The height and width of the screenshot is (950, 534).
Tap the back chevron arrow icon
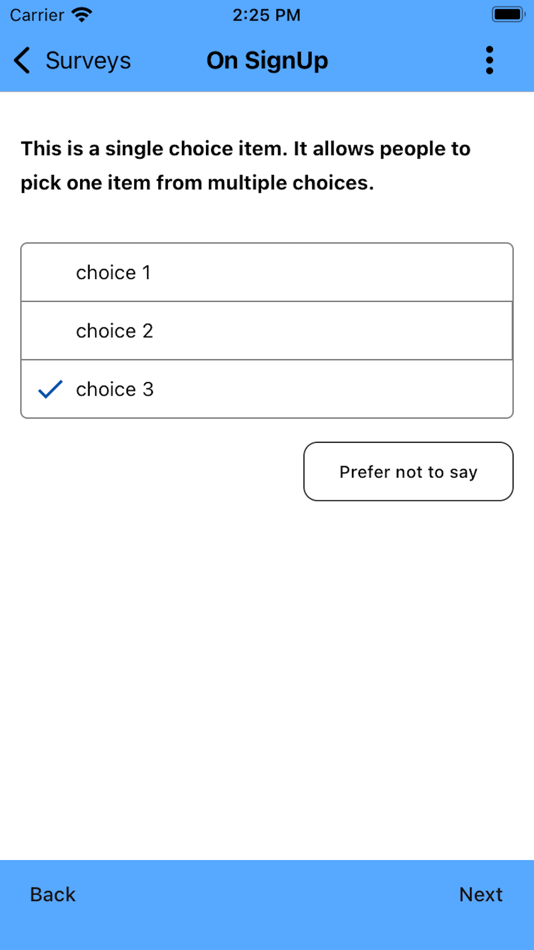(22, 61)
